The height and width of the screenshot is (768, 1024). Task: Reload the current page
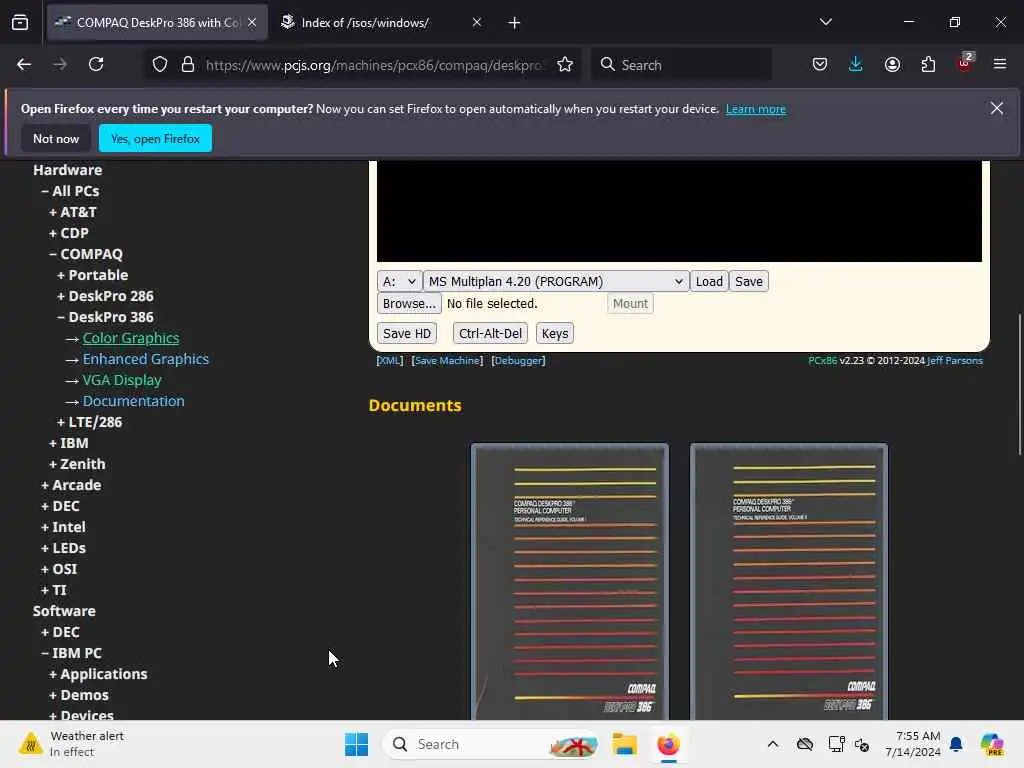pos(96,65)
